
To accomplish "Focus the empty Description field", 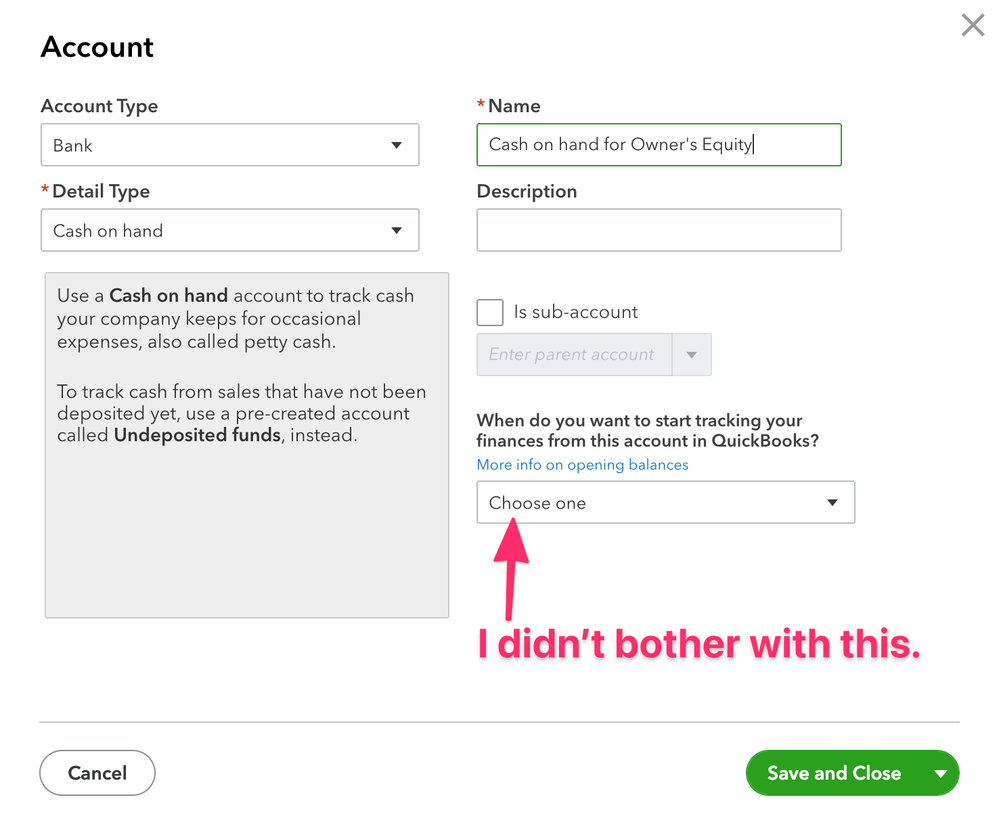I will click(658, 230).
